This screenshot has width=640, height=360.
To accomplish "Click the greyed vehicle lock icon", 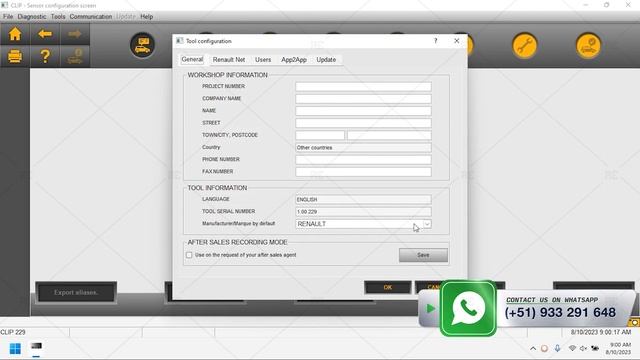I will tap(75, 56).
